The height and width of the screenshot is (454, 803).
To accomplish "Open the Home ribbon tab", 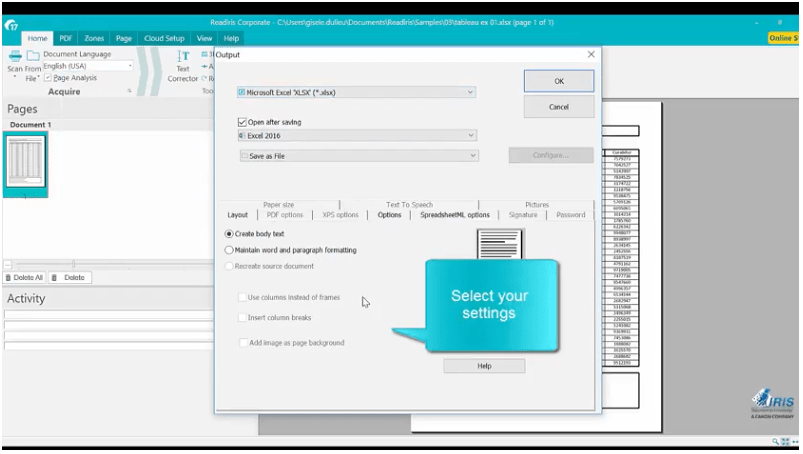I will (37, 38).
